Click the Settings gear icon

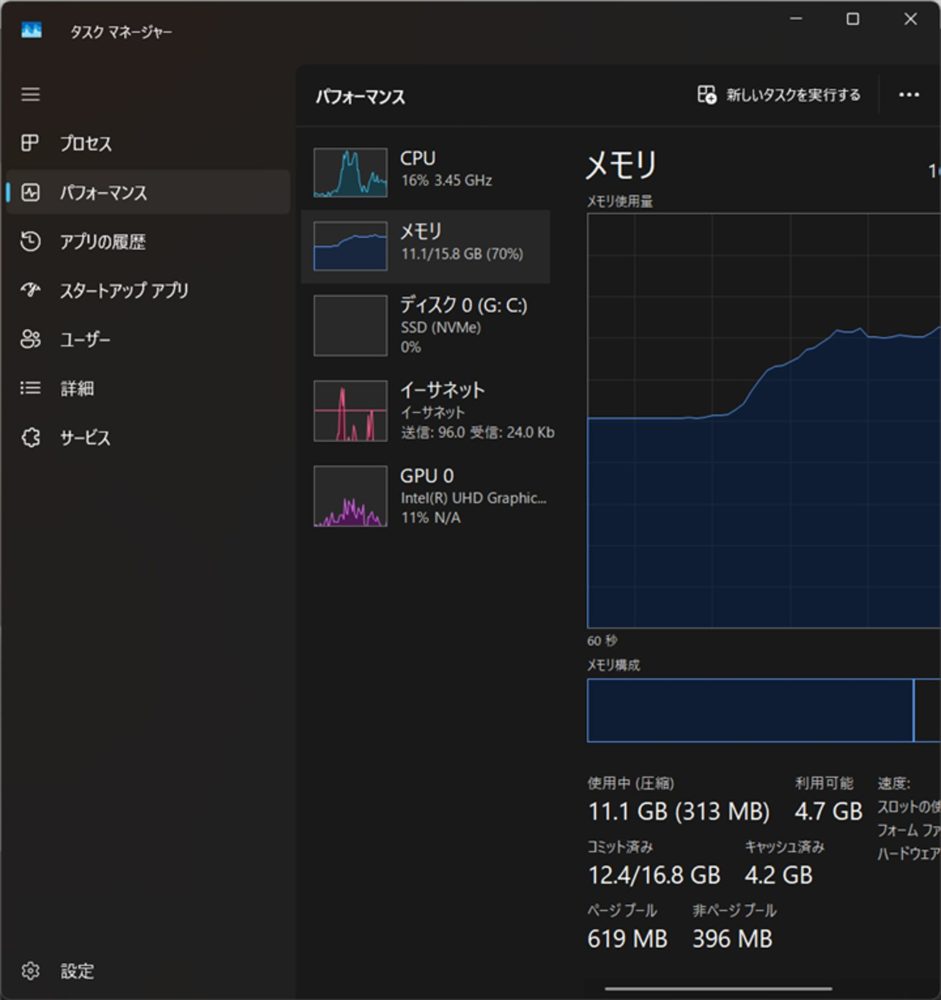pos(30,971)
